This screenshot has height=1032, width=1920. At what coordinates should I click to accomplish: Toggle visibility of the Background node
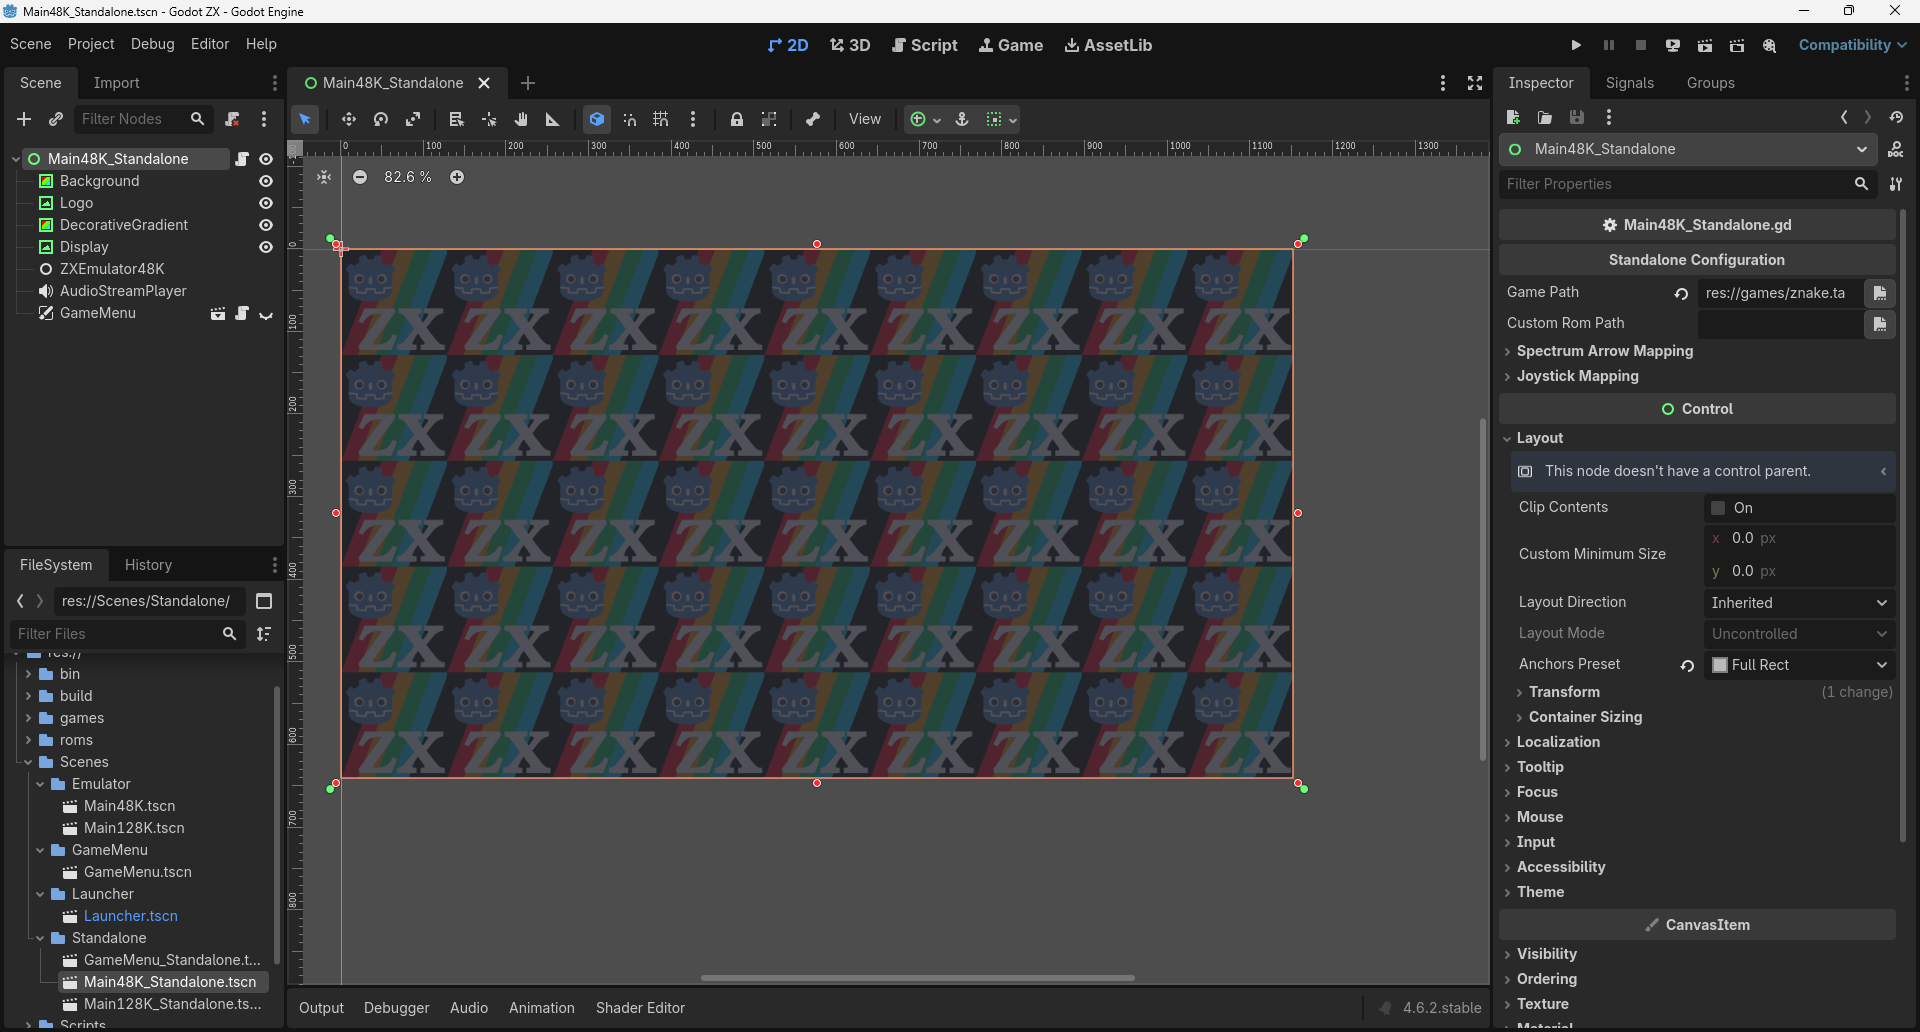[x=266, y=181]
